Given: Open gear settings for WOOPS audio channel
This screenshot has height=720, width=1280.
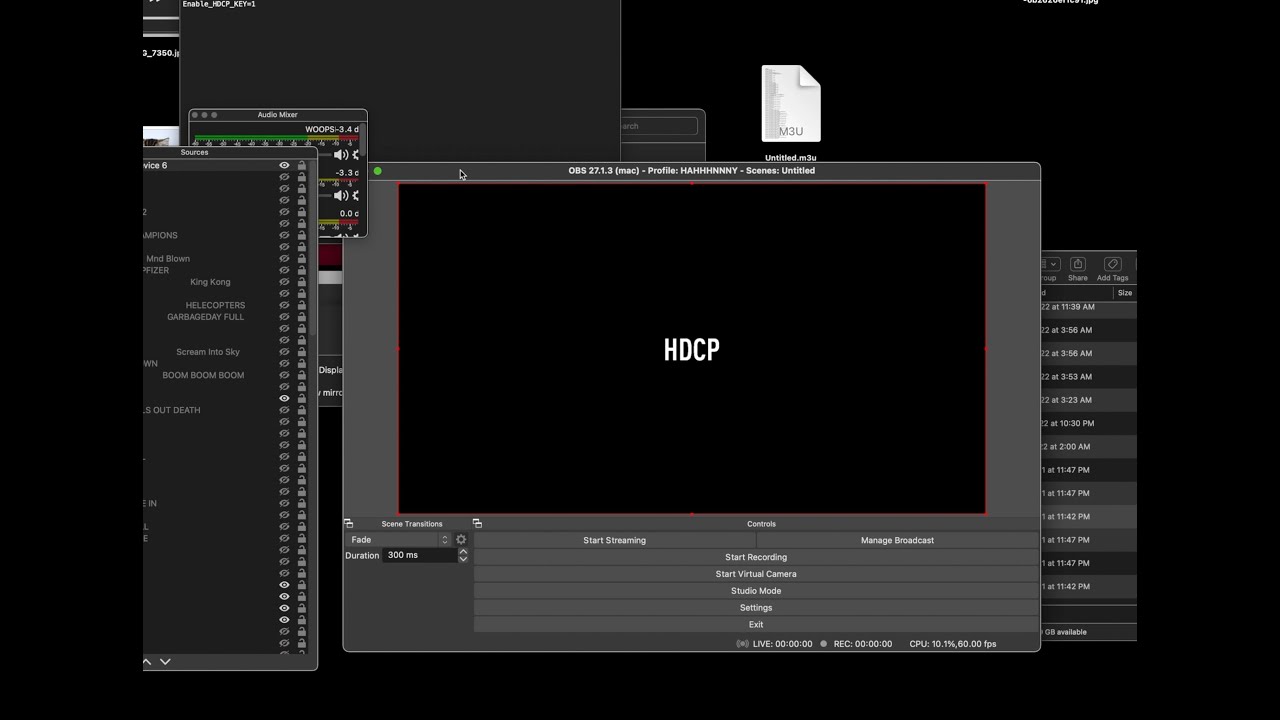Looking at the screenshot, I should [356, 155].
